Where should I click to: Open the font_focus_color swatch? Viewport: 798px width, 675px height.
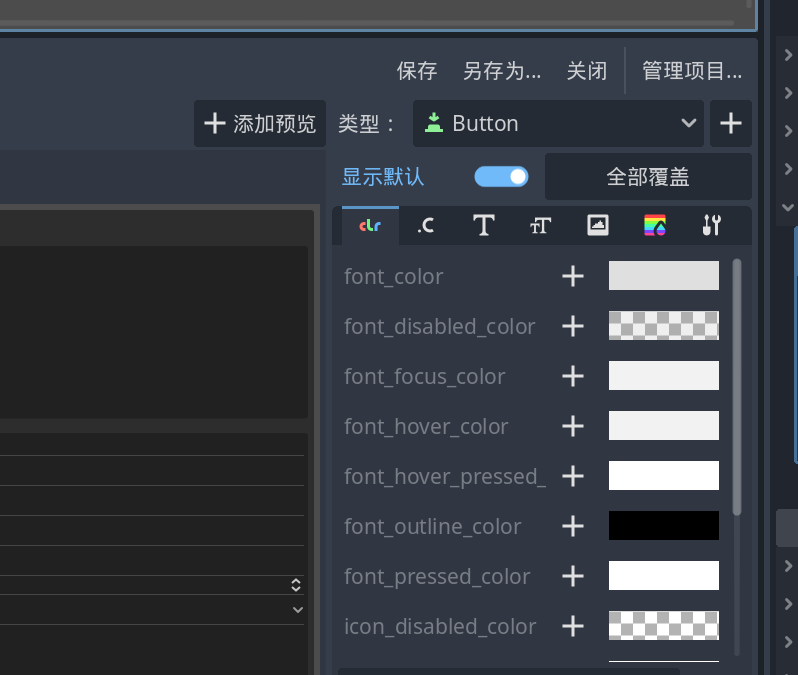click(x=664, y=376)
